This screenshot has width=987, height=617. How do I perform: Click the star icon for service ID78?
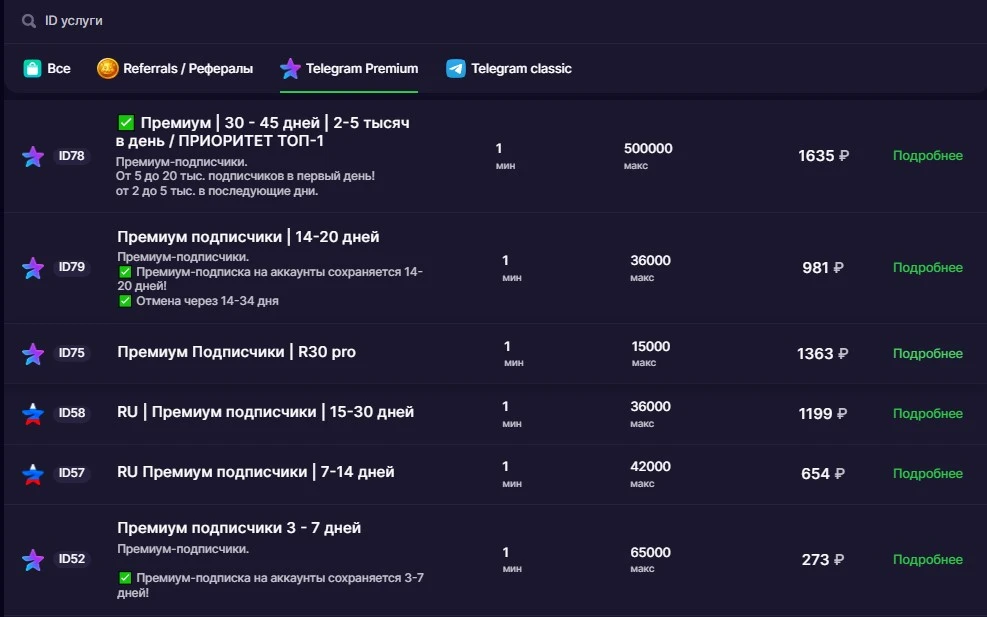(x=33, y=156)
